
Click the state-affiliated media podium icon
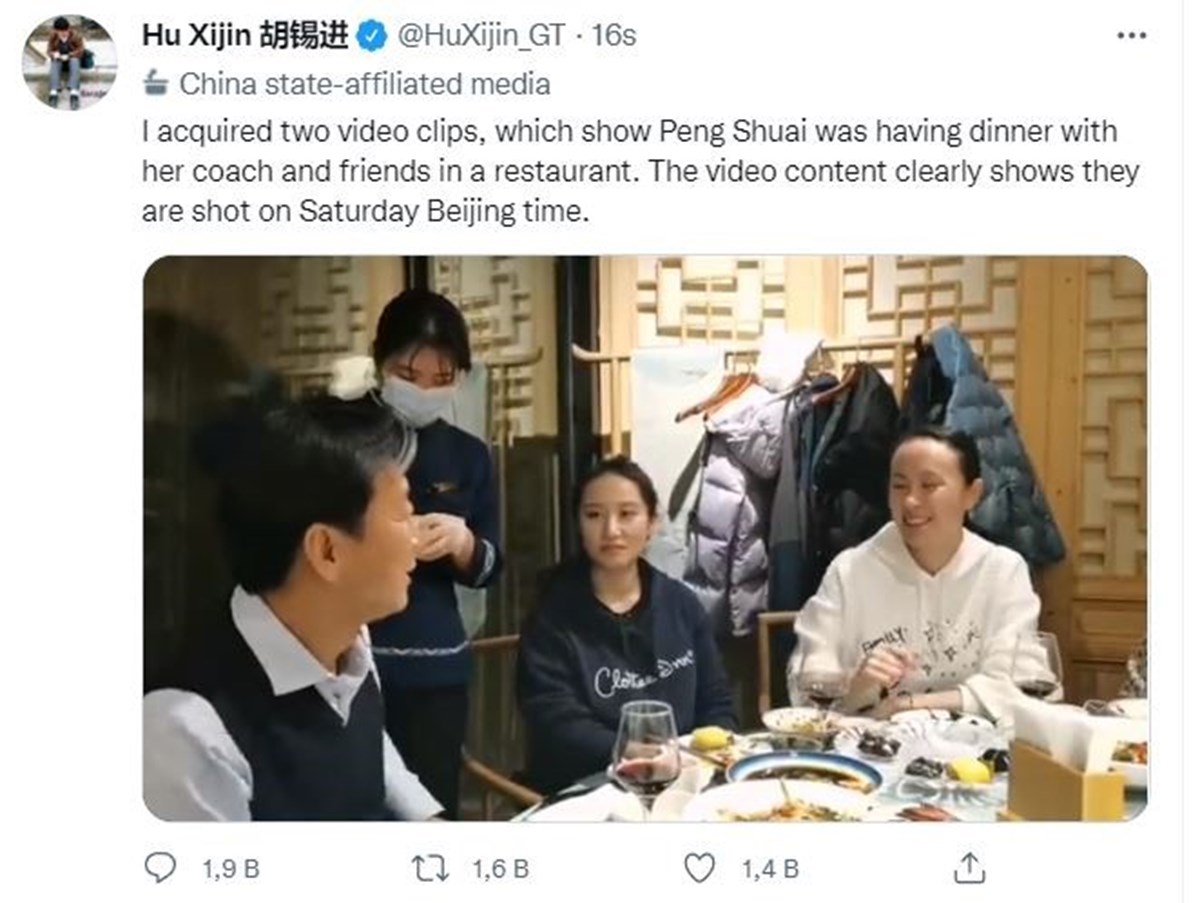tap(155, 83)
